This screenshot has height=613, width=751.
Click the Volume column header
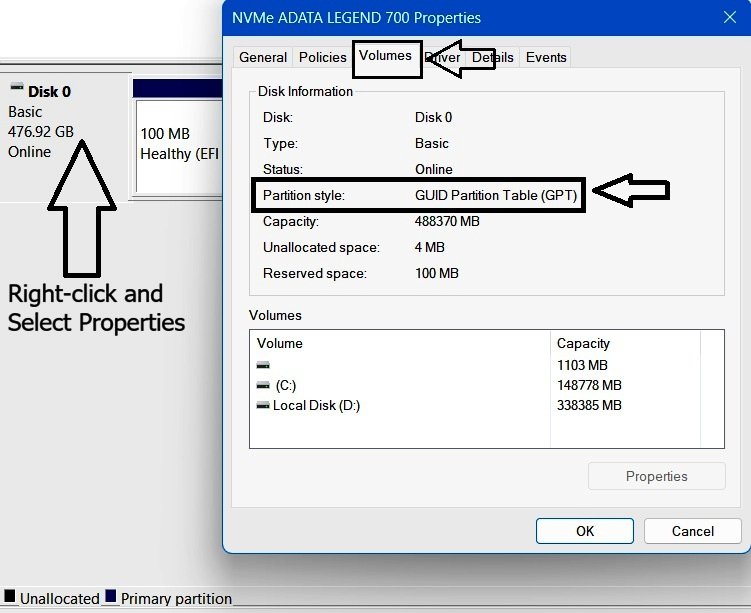280,343
